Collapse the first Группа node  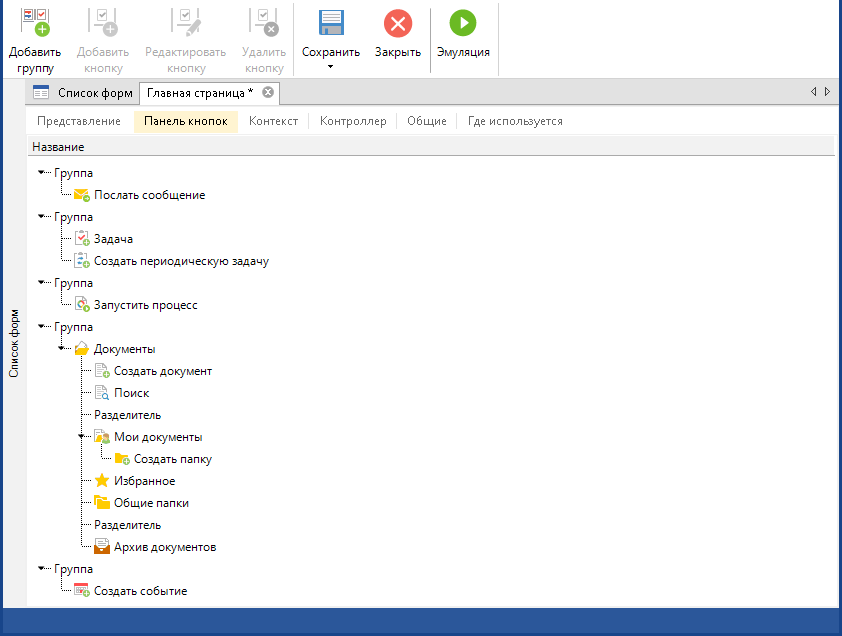pos(41,173)
